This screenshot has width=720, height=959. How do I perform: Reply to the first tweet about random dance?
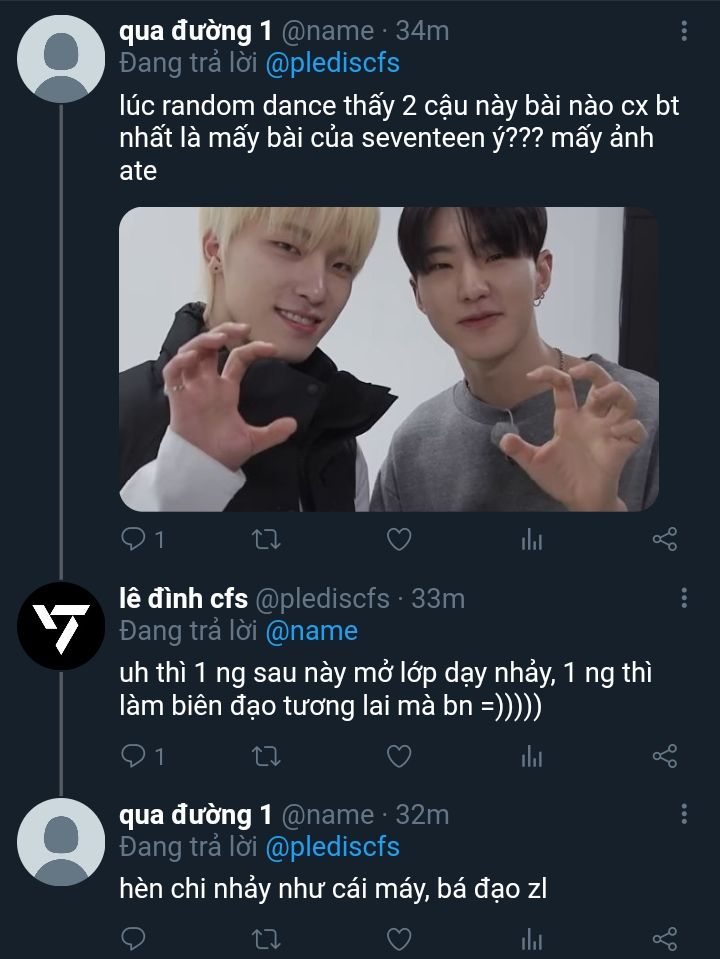(x=134, y=540)
